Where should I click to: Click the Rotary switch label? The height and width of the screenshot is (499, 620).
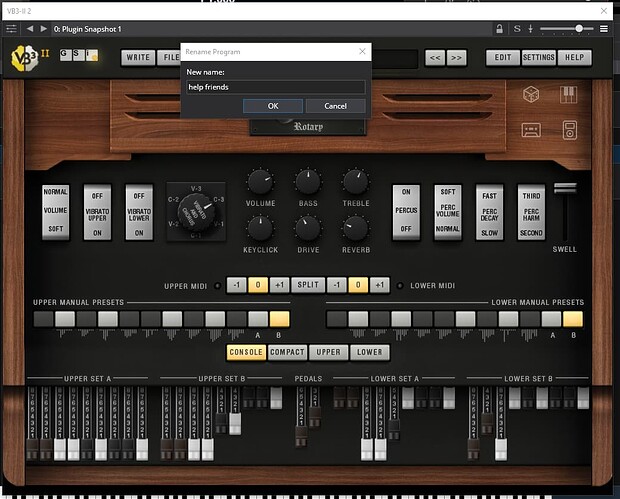coord(308,127)
